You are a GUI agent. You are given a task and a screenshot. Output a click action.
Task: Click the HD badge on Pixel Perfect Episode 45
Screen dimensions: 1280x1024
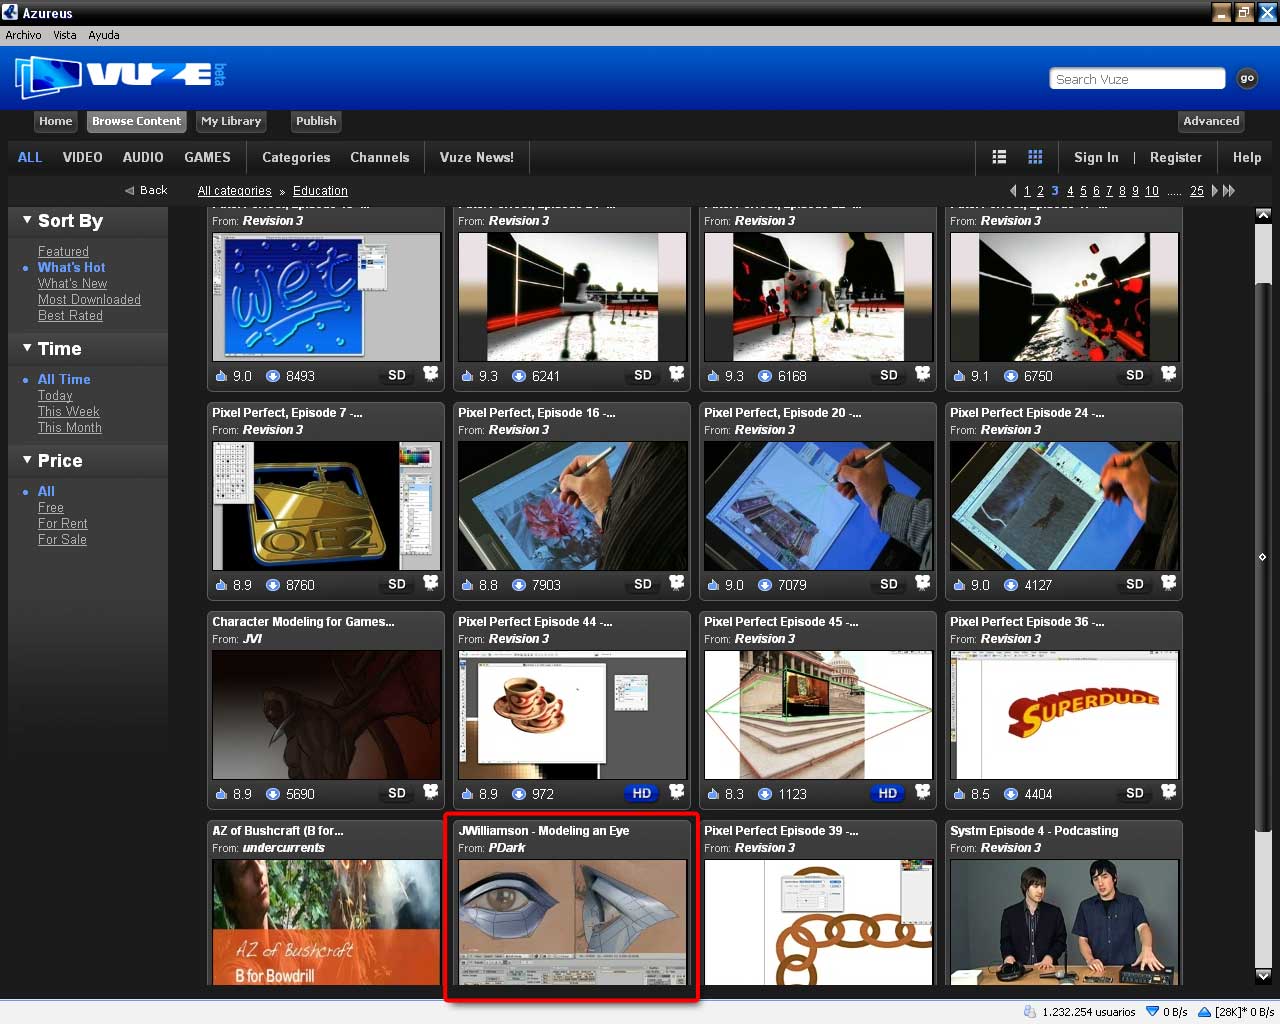[888, 793]
